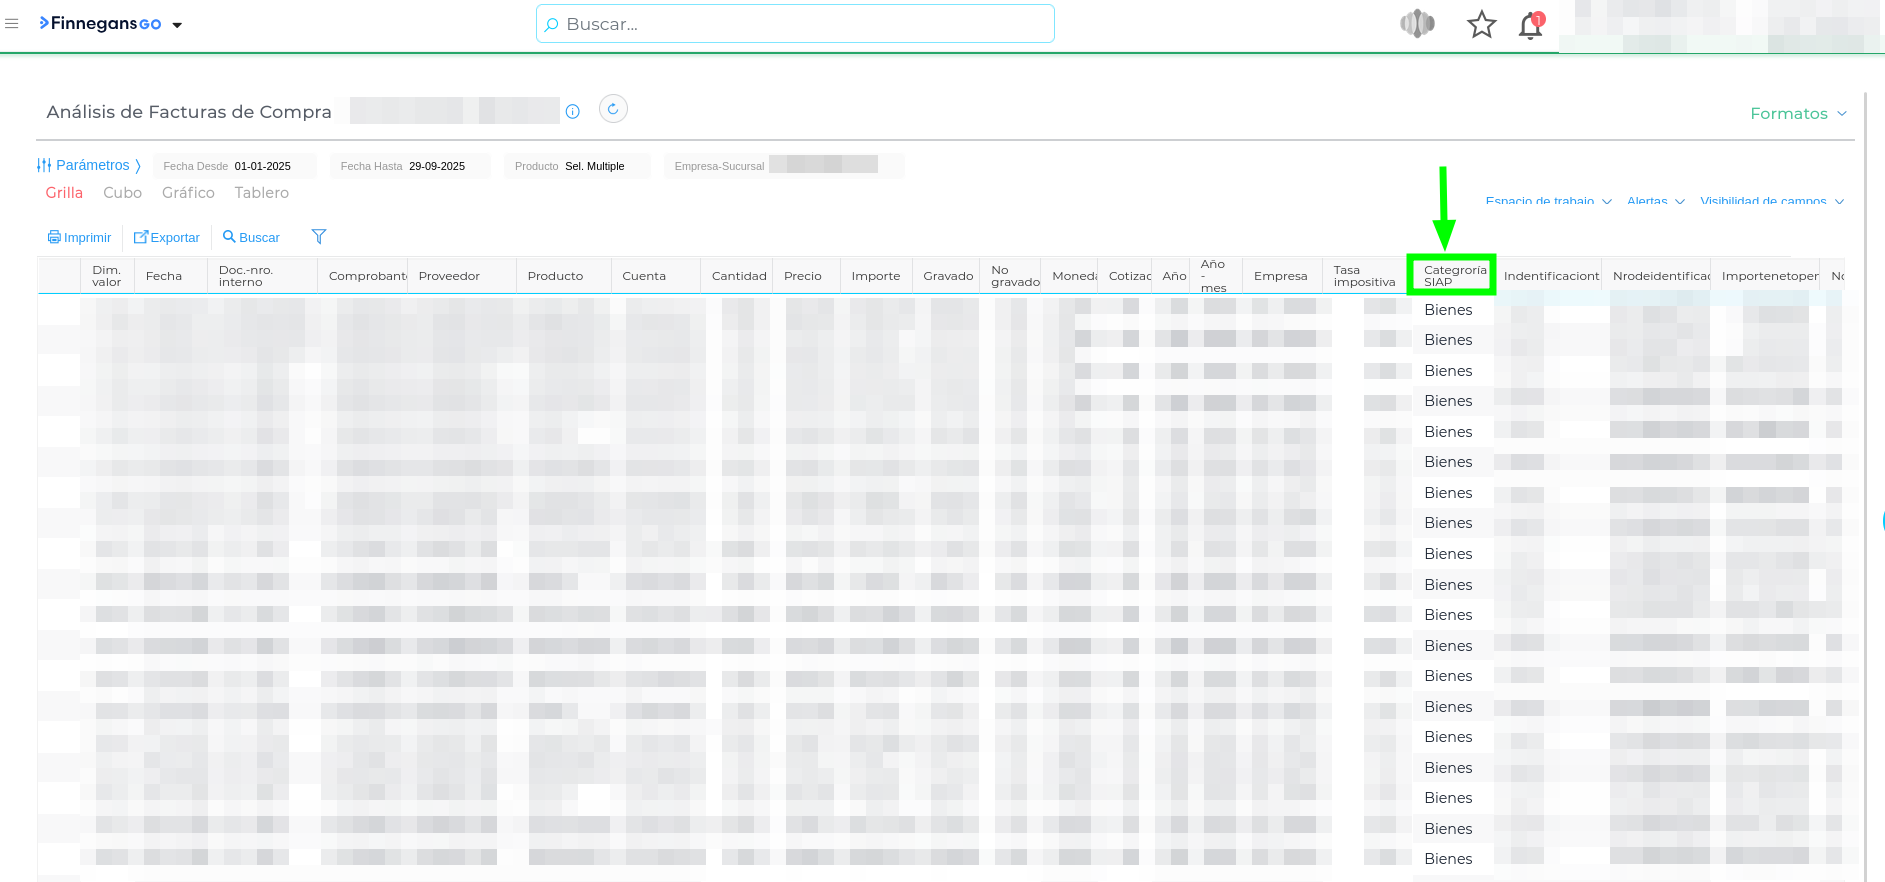Image resolution: width=1885 pixels, height=882 pixels.
Task: Click the Buscar grid search button
Action: (251, 237)
